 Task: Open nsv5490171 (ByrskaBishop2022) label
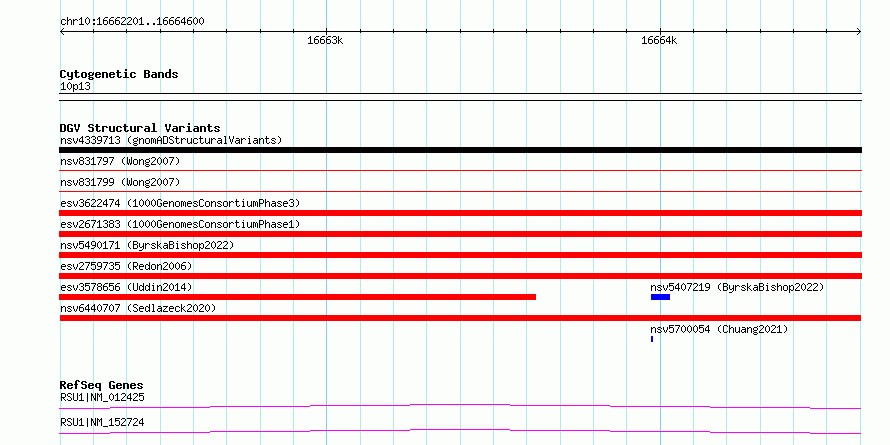147,245
